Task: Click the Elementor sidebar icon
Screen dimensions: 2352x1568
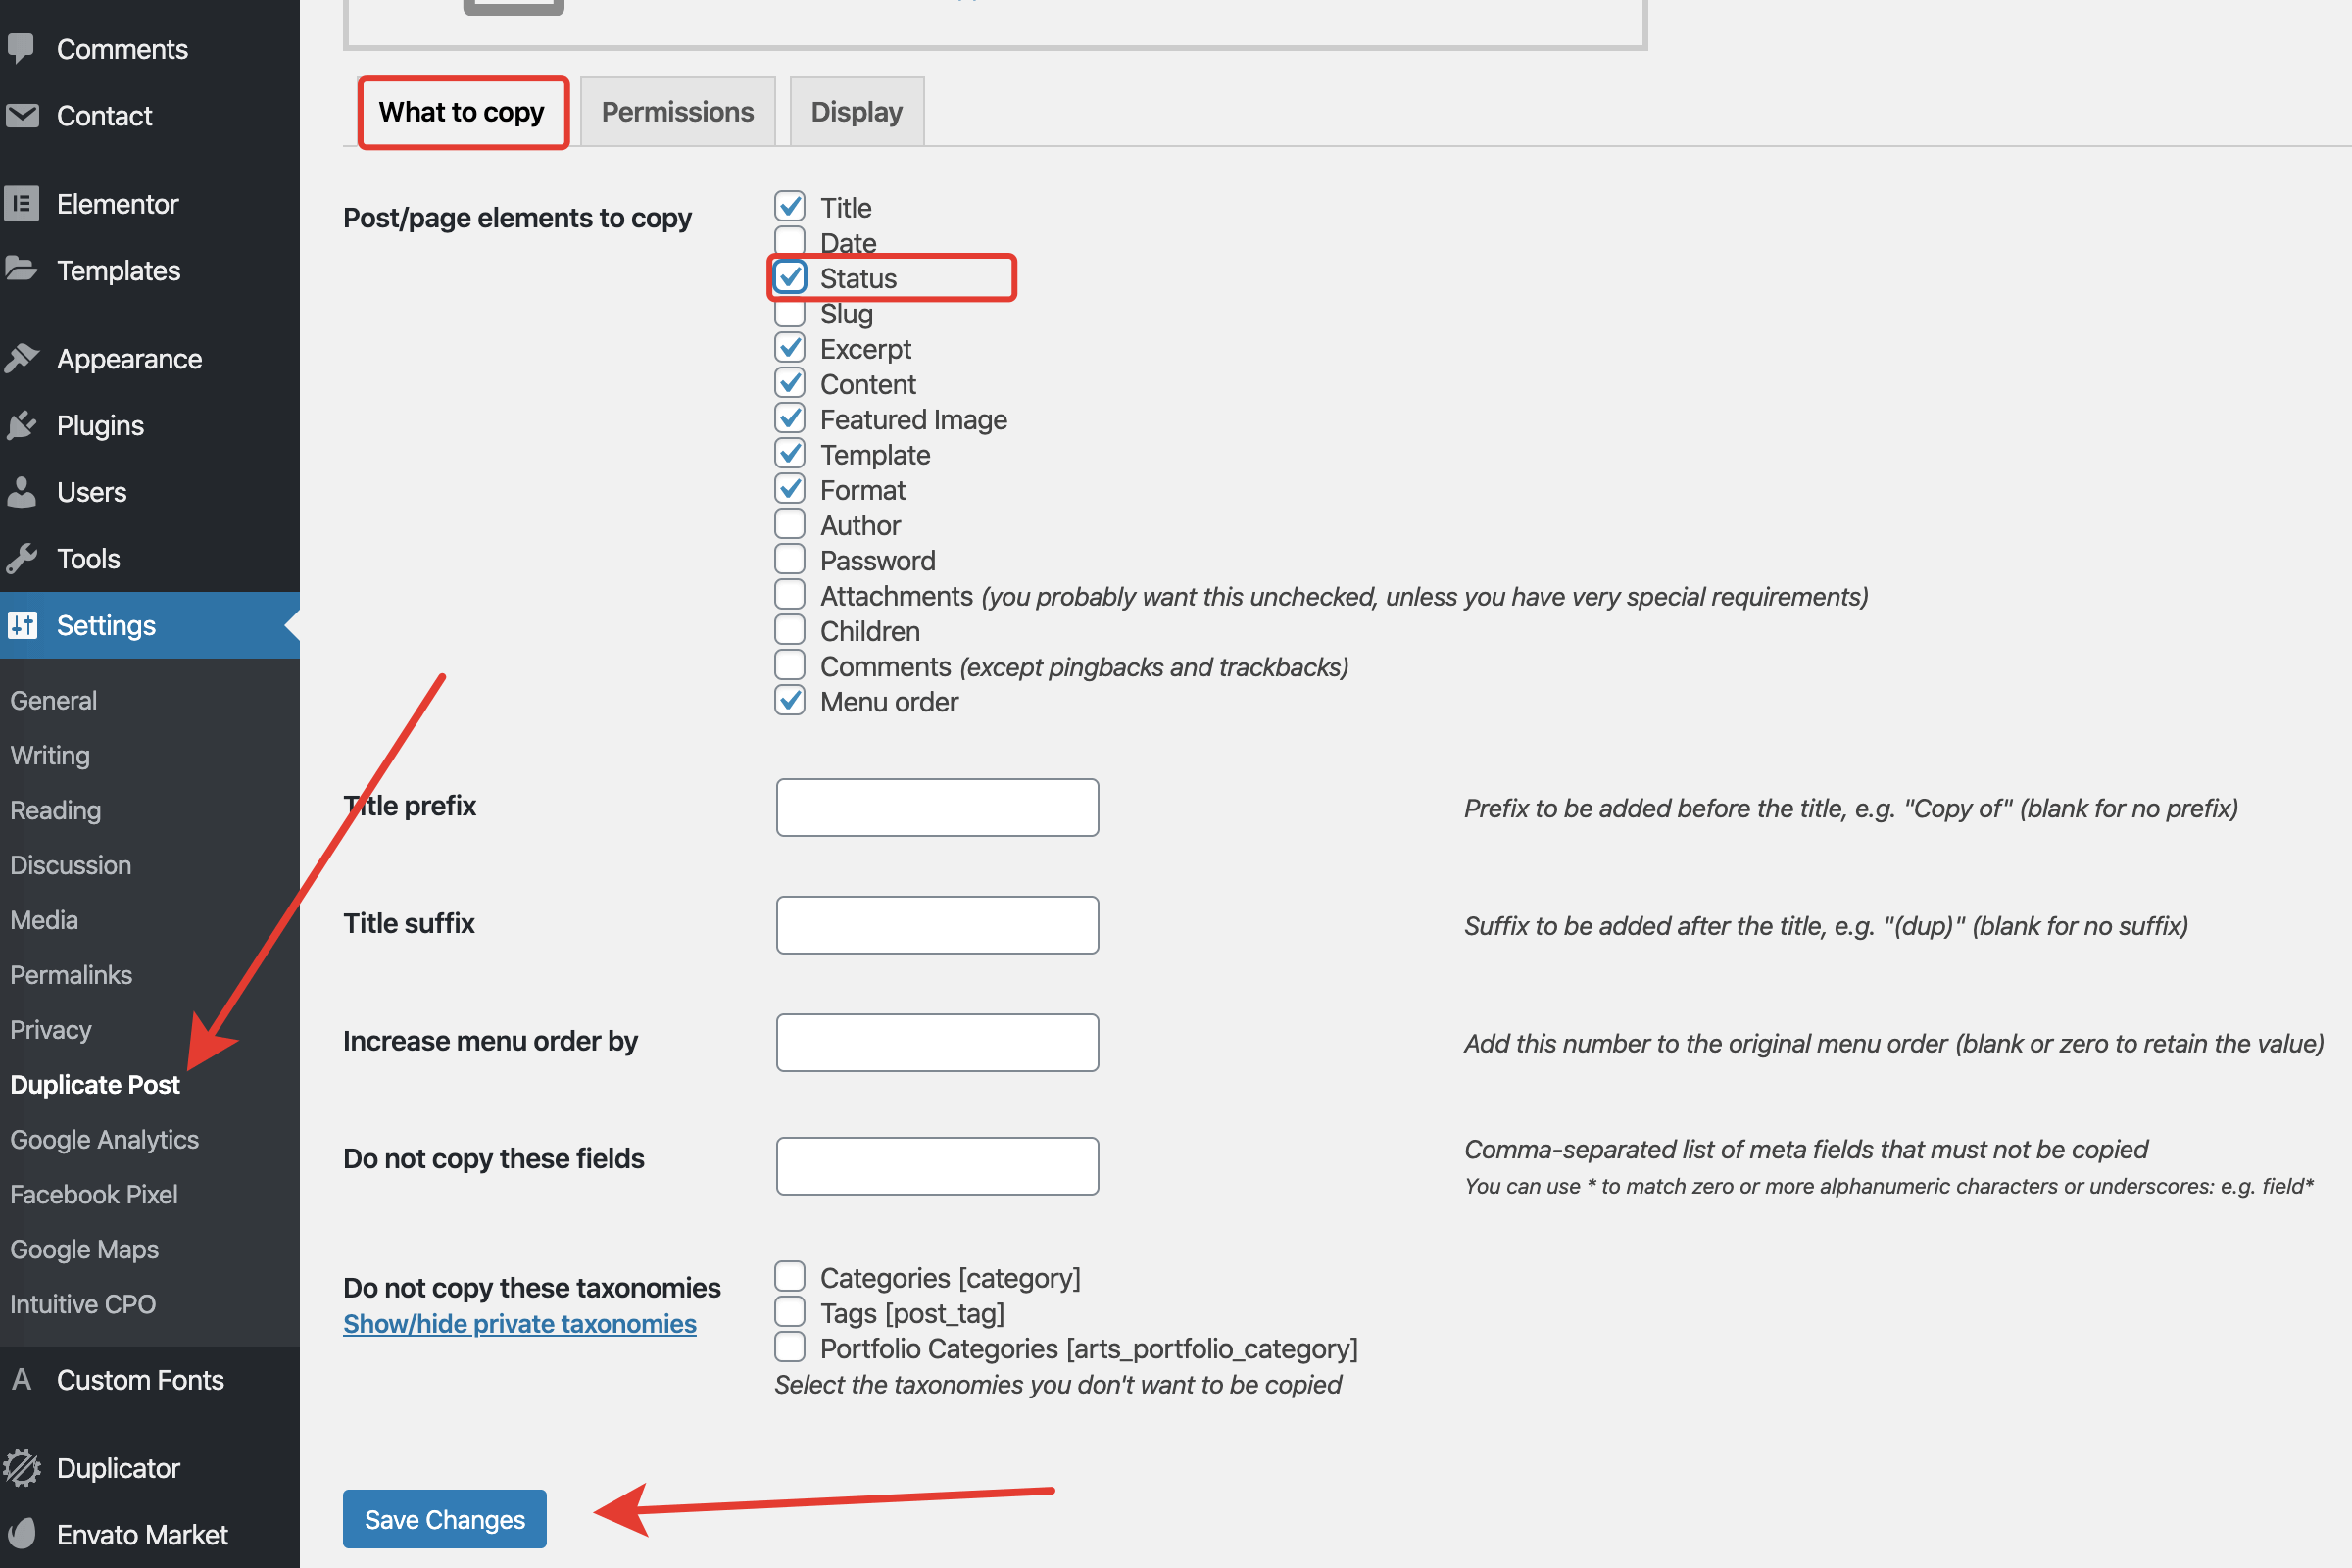Action: tap(21, 203)
